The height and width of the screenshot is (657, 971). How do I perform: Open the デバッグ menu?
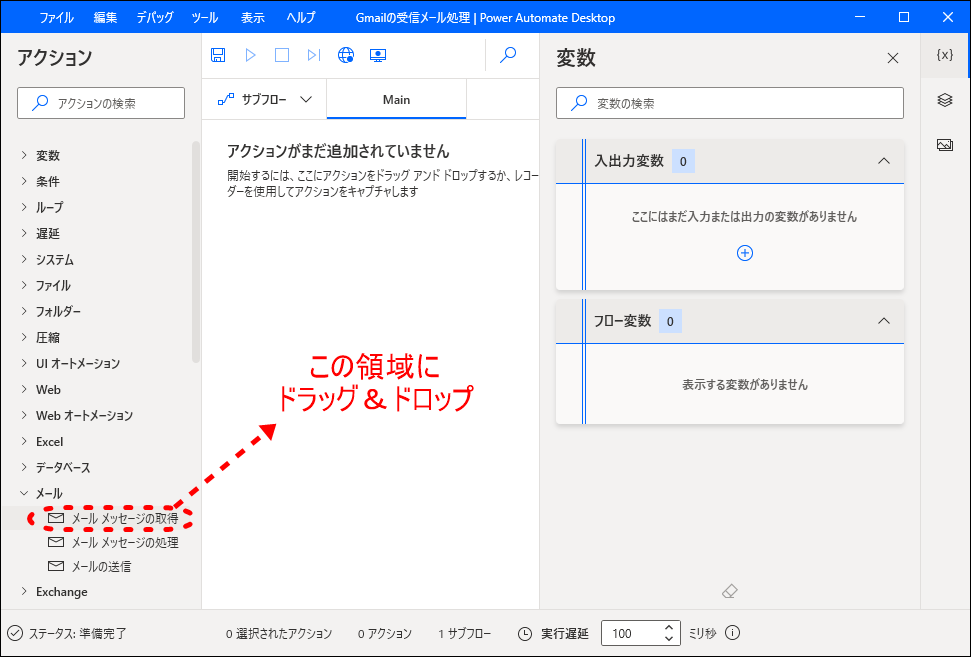tap(155, 17)
